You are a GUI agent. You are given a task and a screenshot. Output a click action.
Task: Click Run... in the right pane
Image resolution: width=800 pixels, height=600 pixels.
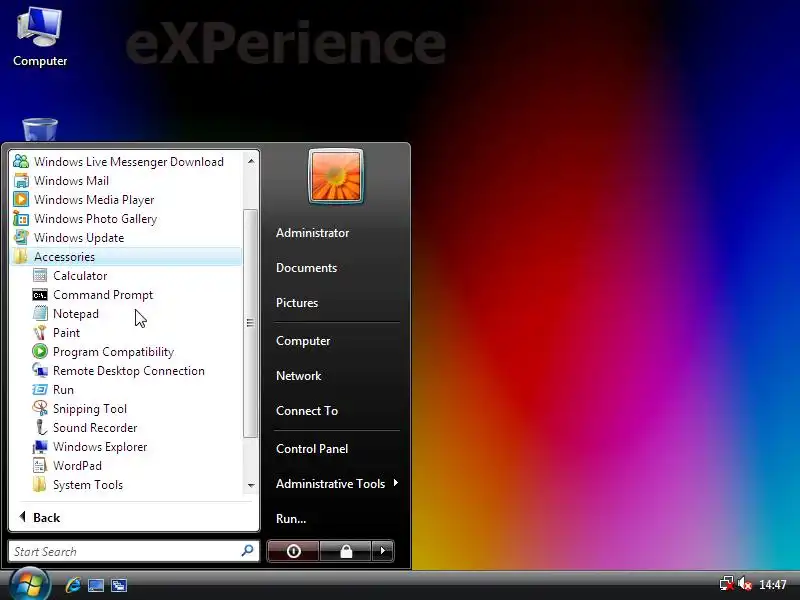pyautogui.click(x=291, y=519)
